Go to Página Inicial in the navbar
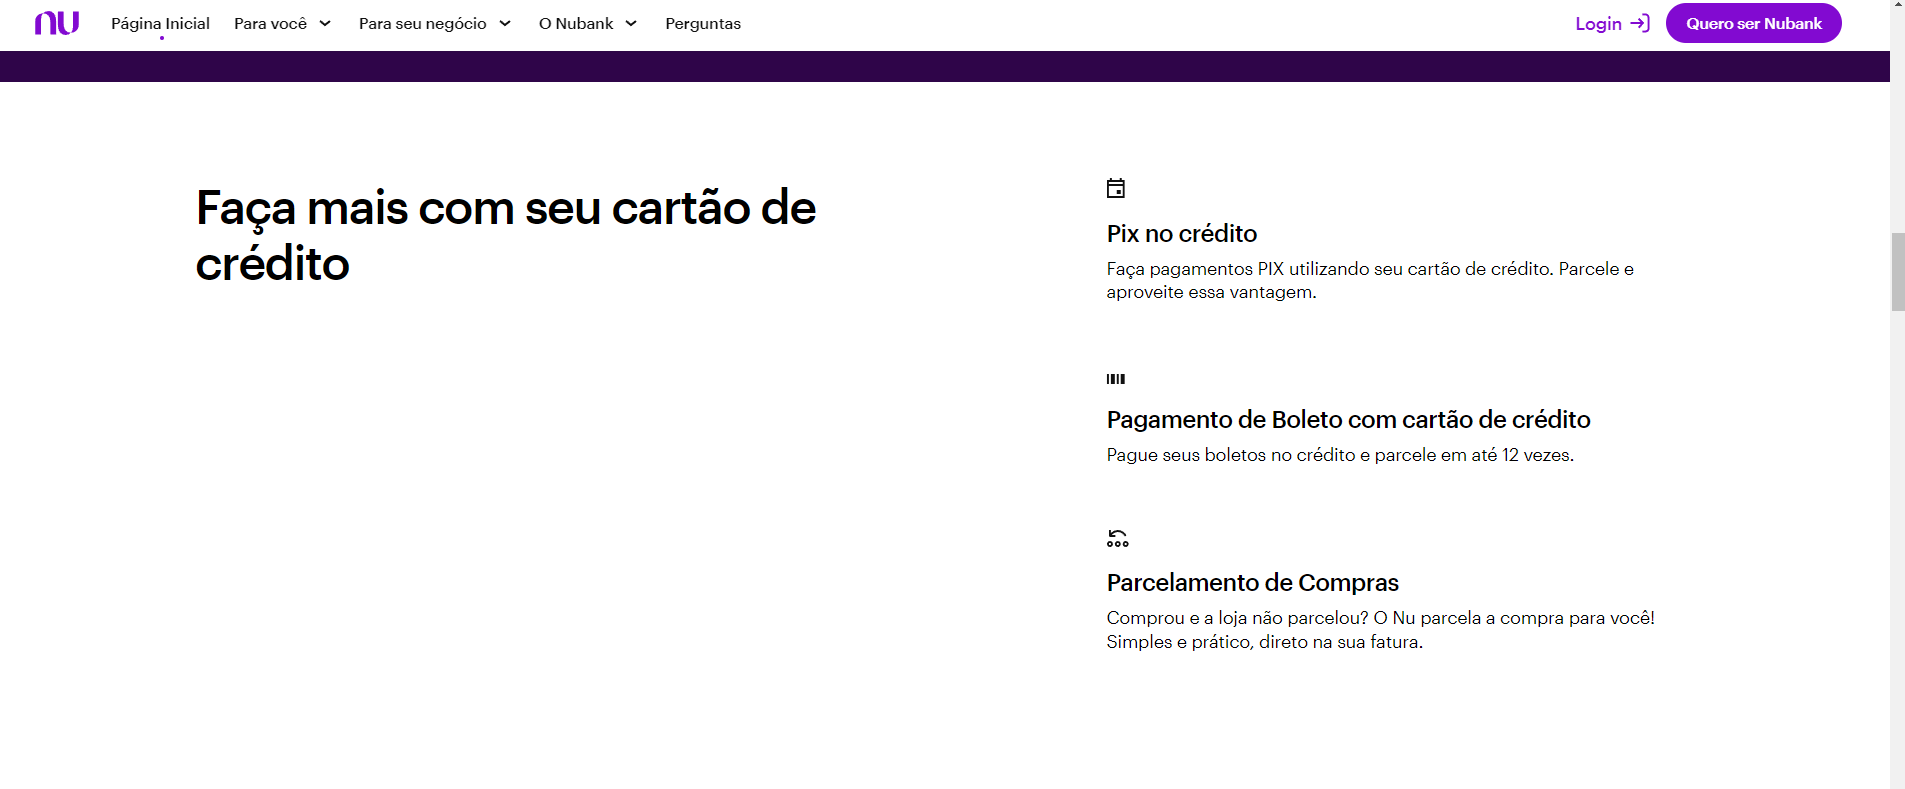 [160, 24]
